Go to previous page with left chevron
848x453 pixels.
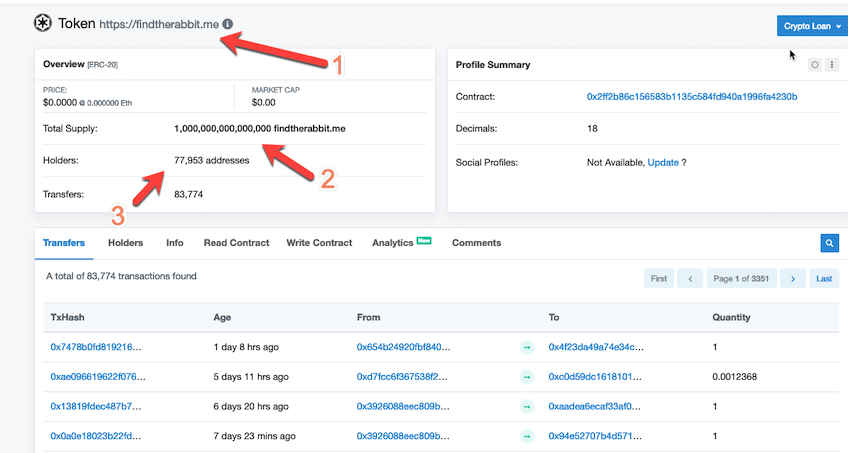(690, 278)
